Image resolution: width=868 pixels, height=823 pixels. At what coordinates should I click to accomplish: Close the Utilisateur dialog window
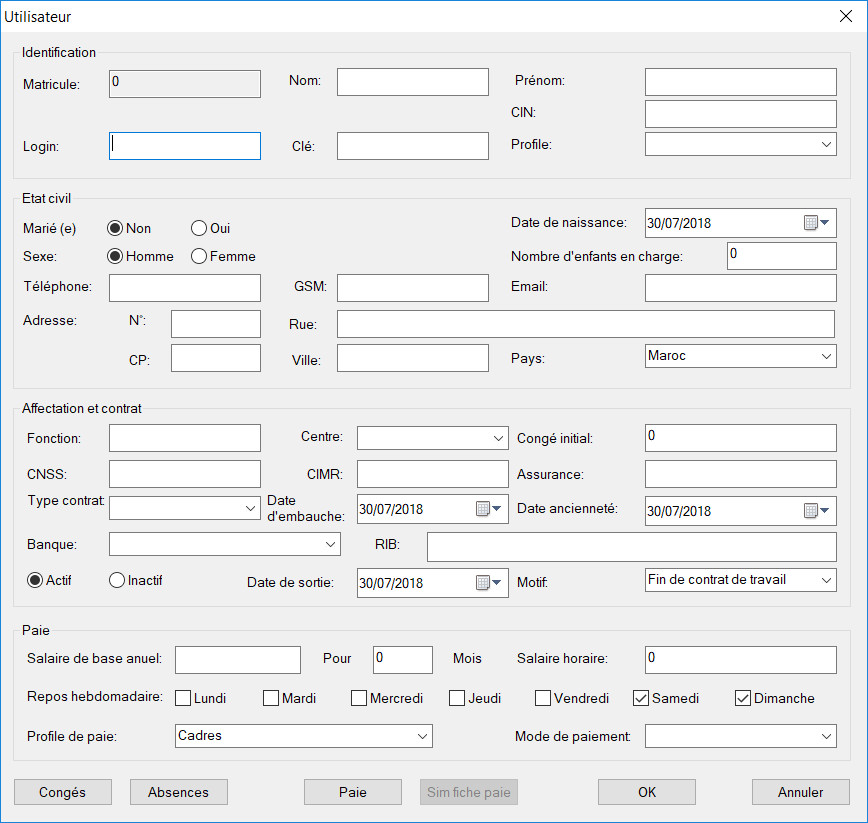(844, 15)
